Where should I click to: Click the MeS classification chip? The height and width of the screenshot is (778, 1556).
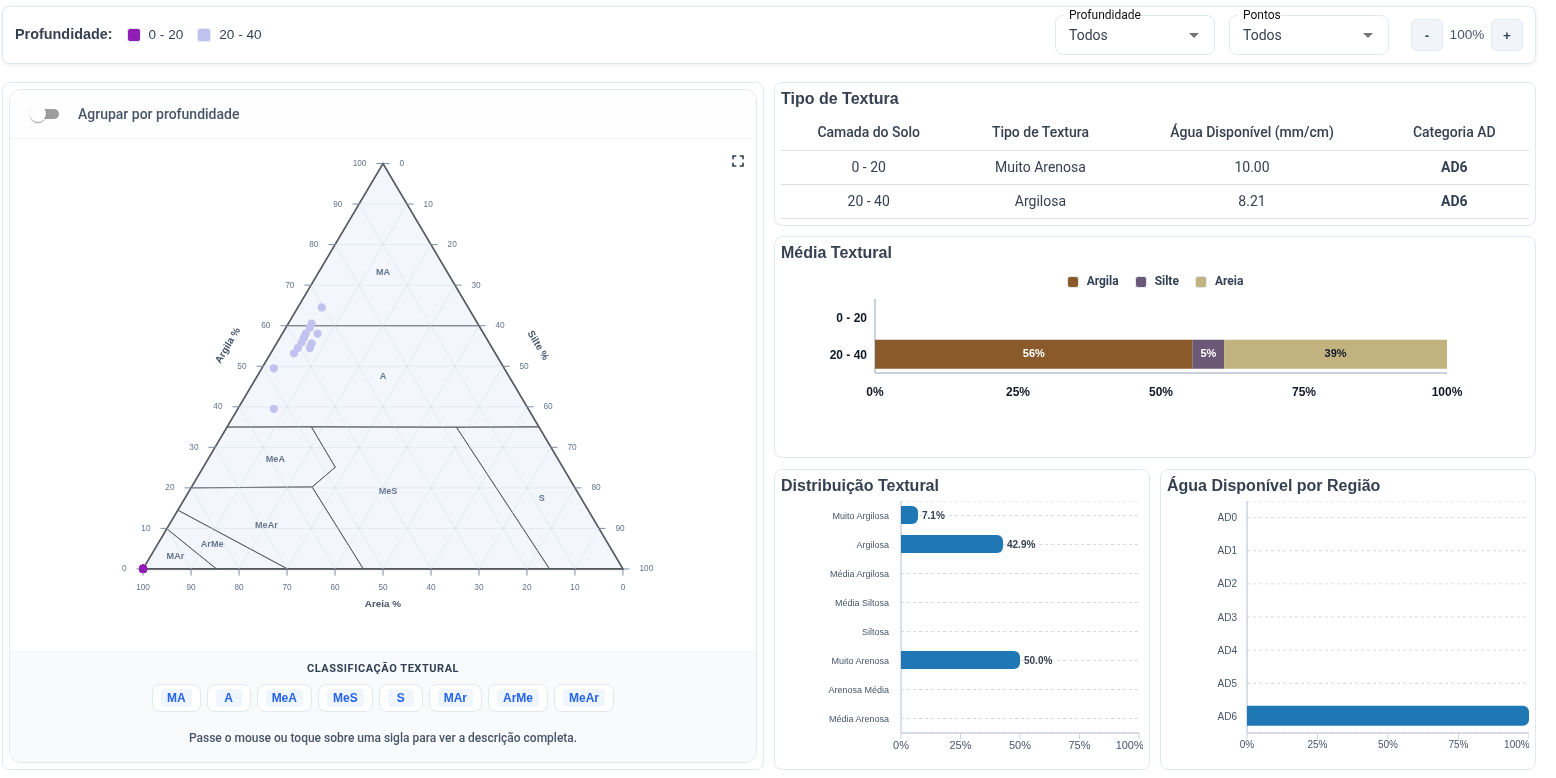345,698
